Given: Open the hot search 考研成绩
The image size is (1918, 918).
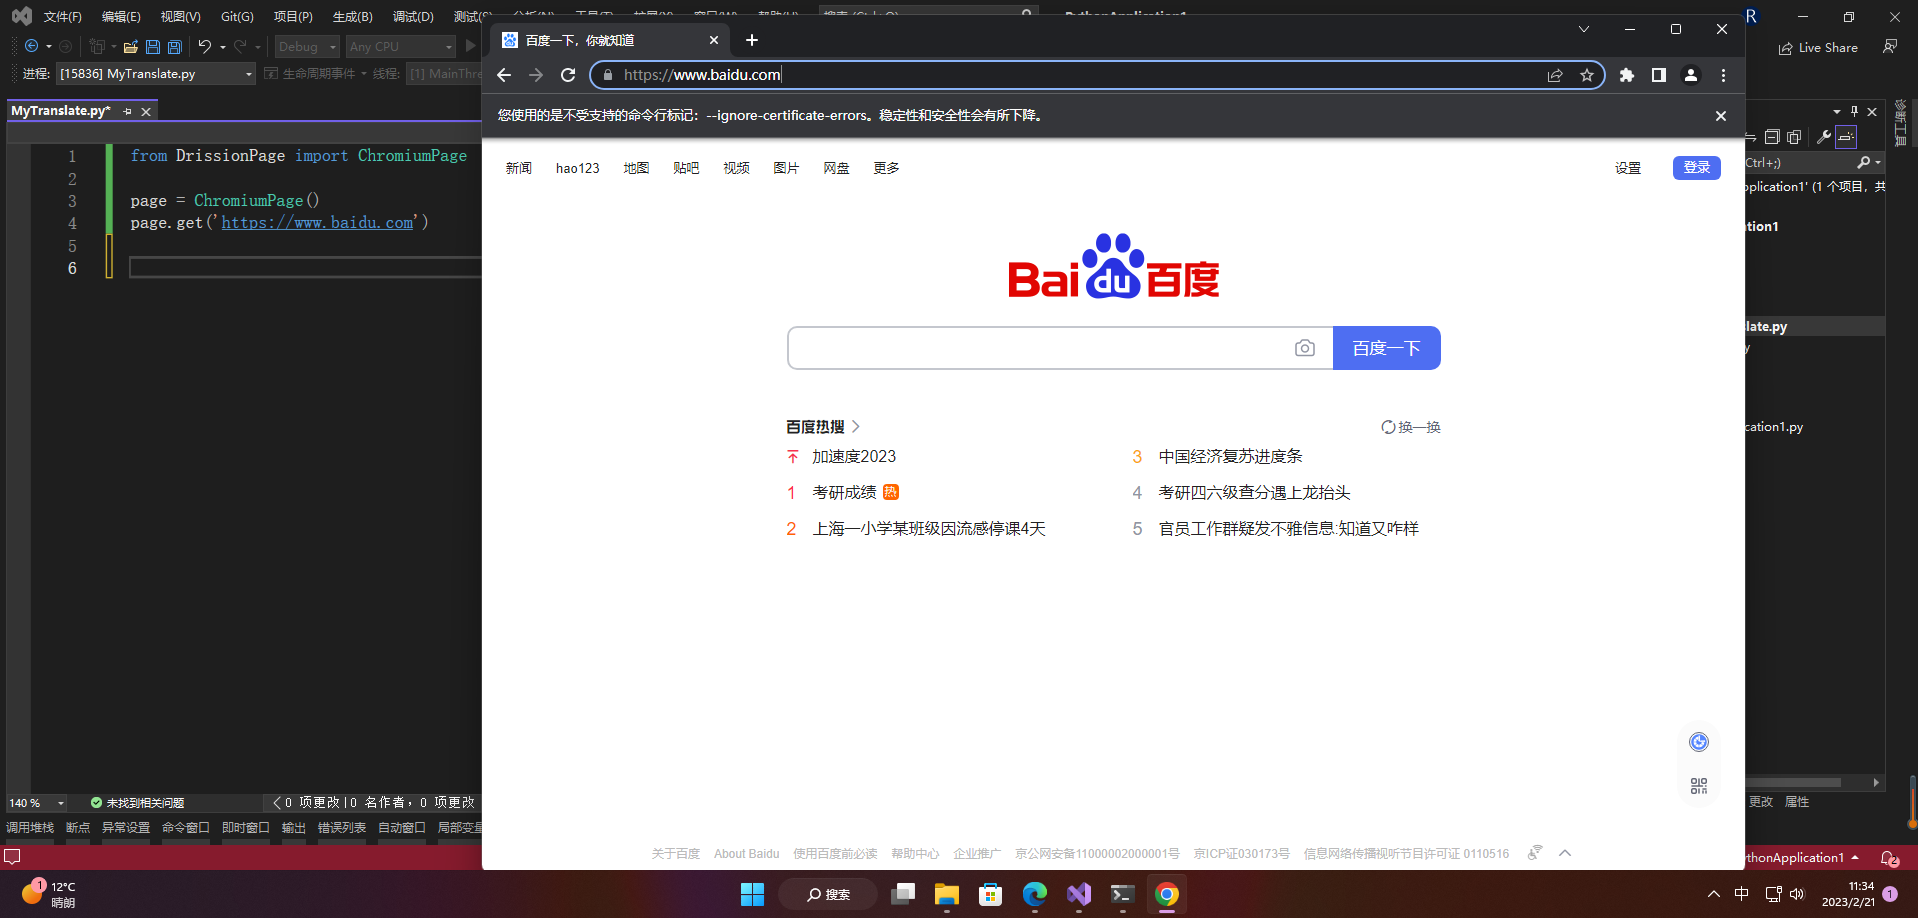Looking at the screenshot, I should (x=844, y=492).
